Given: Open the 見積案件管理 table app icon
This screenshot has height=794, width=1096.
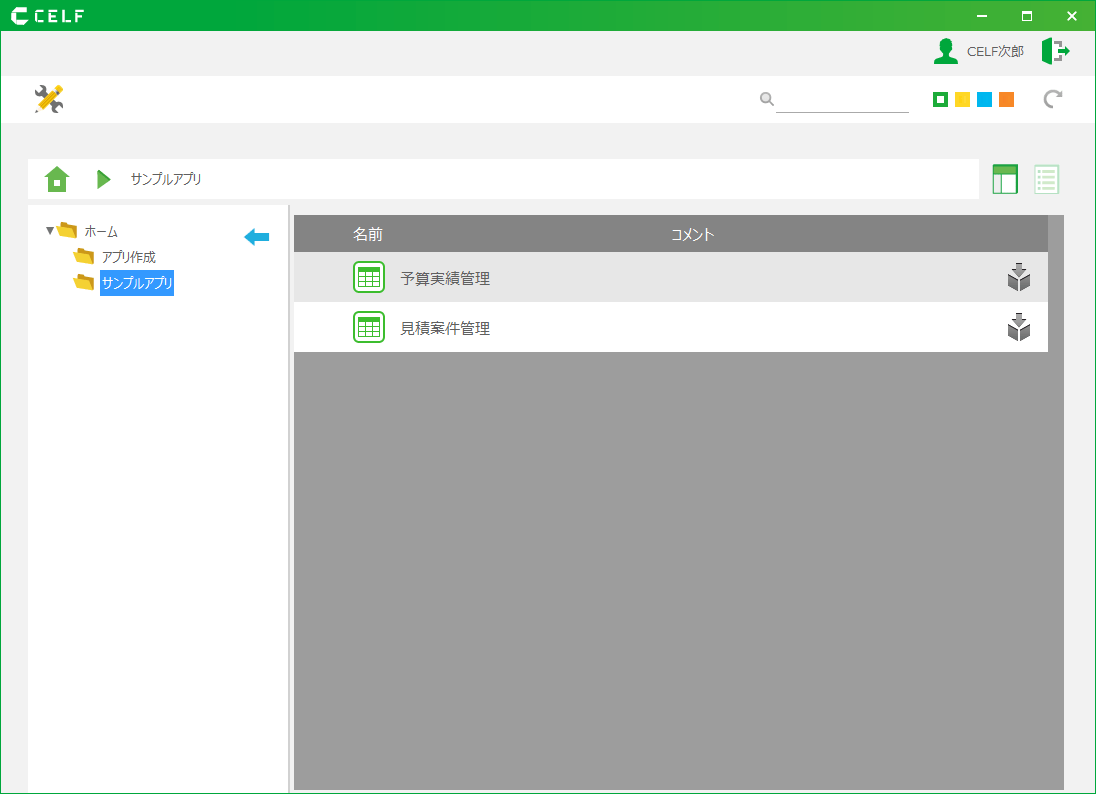Looking at the screenshot, I should pos(369,327).
